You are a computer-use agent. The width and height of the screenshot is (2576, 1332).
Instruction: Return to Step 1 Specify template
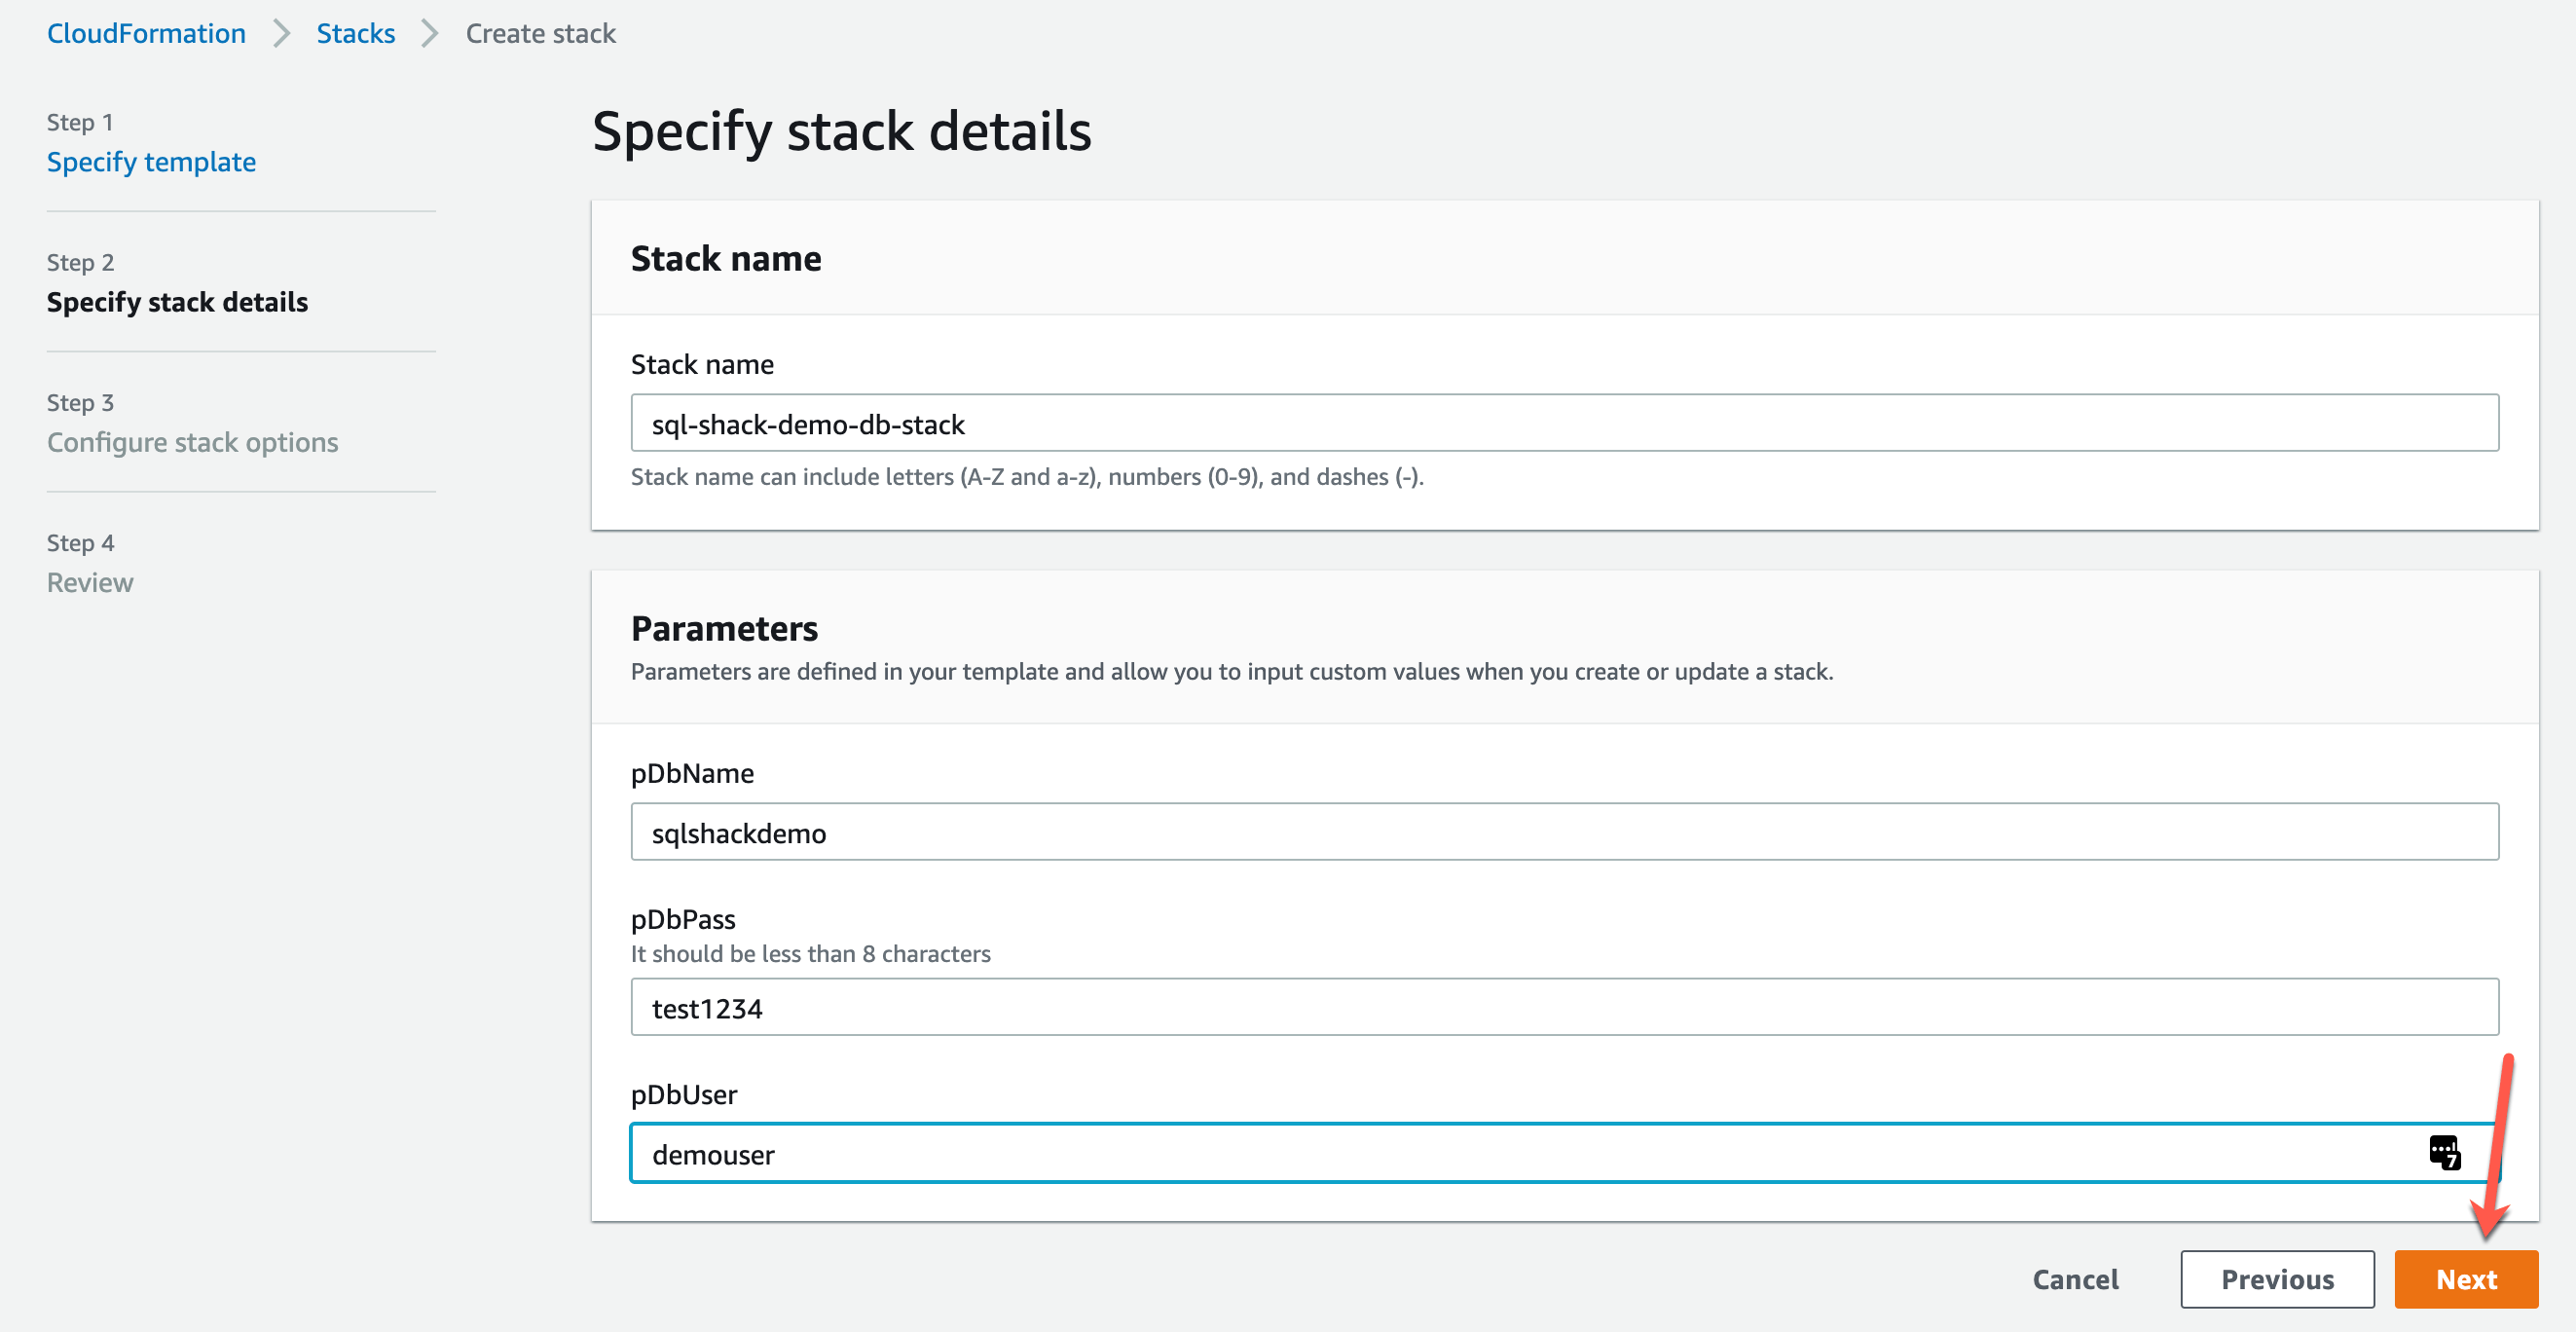tap(151, 162)
